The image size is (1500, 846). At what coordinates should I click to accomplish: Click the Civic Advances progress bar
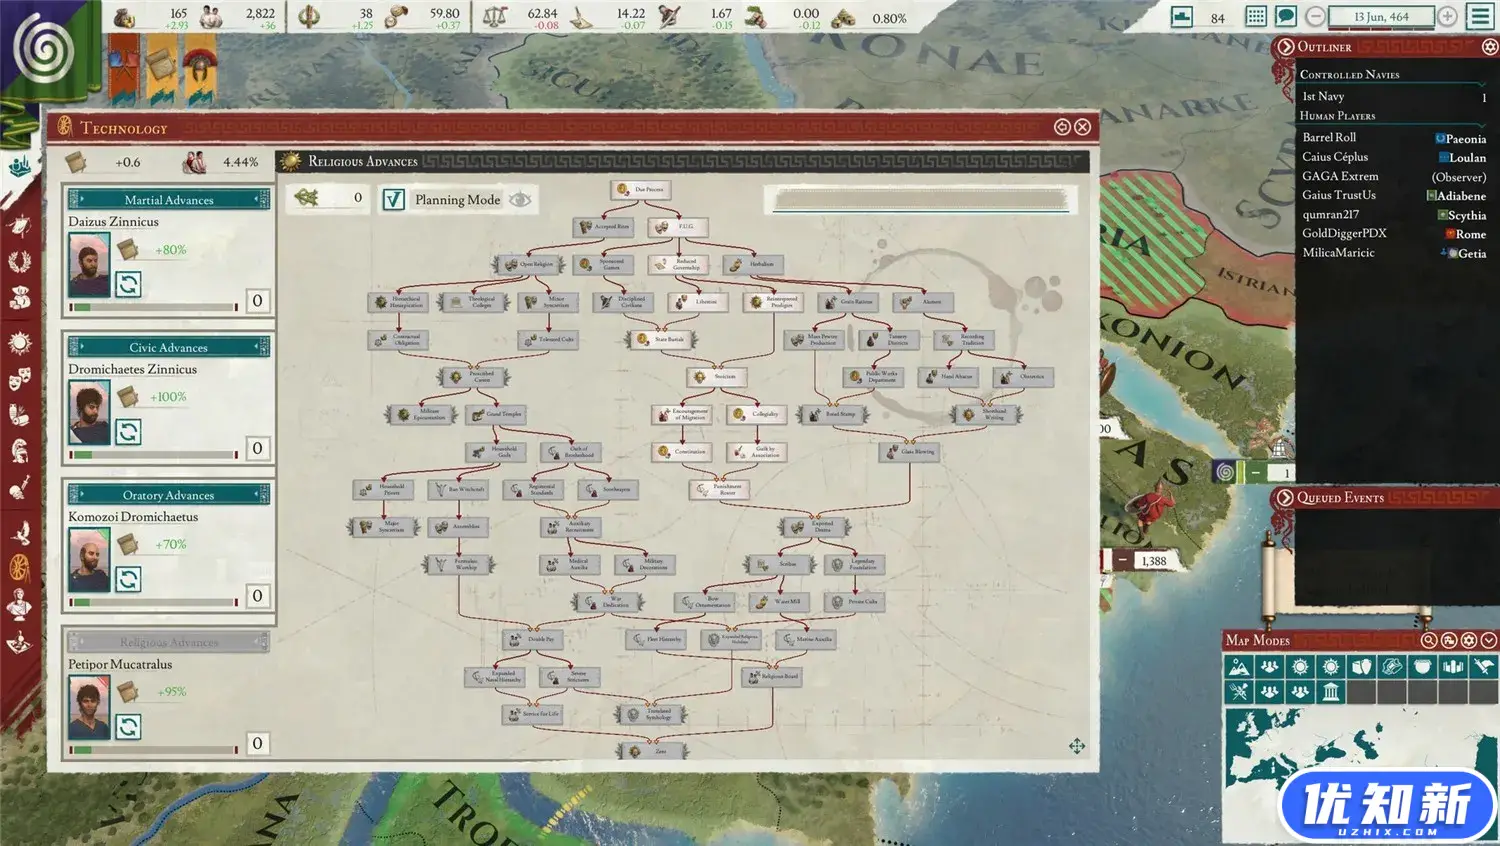[153, 454]
